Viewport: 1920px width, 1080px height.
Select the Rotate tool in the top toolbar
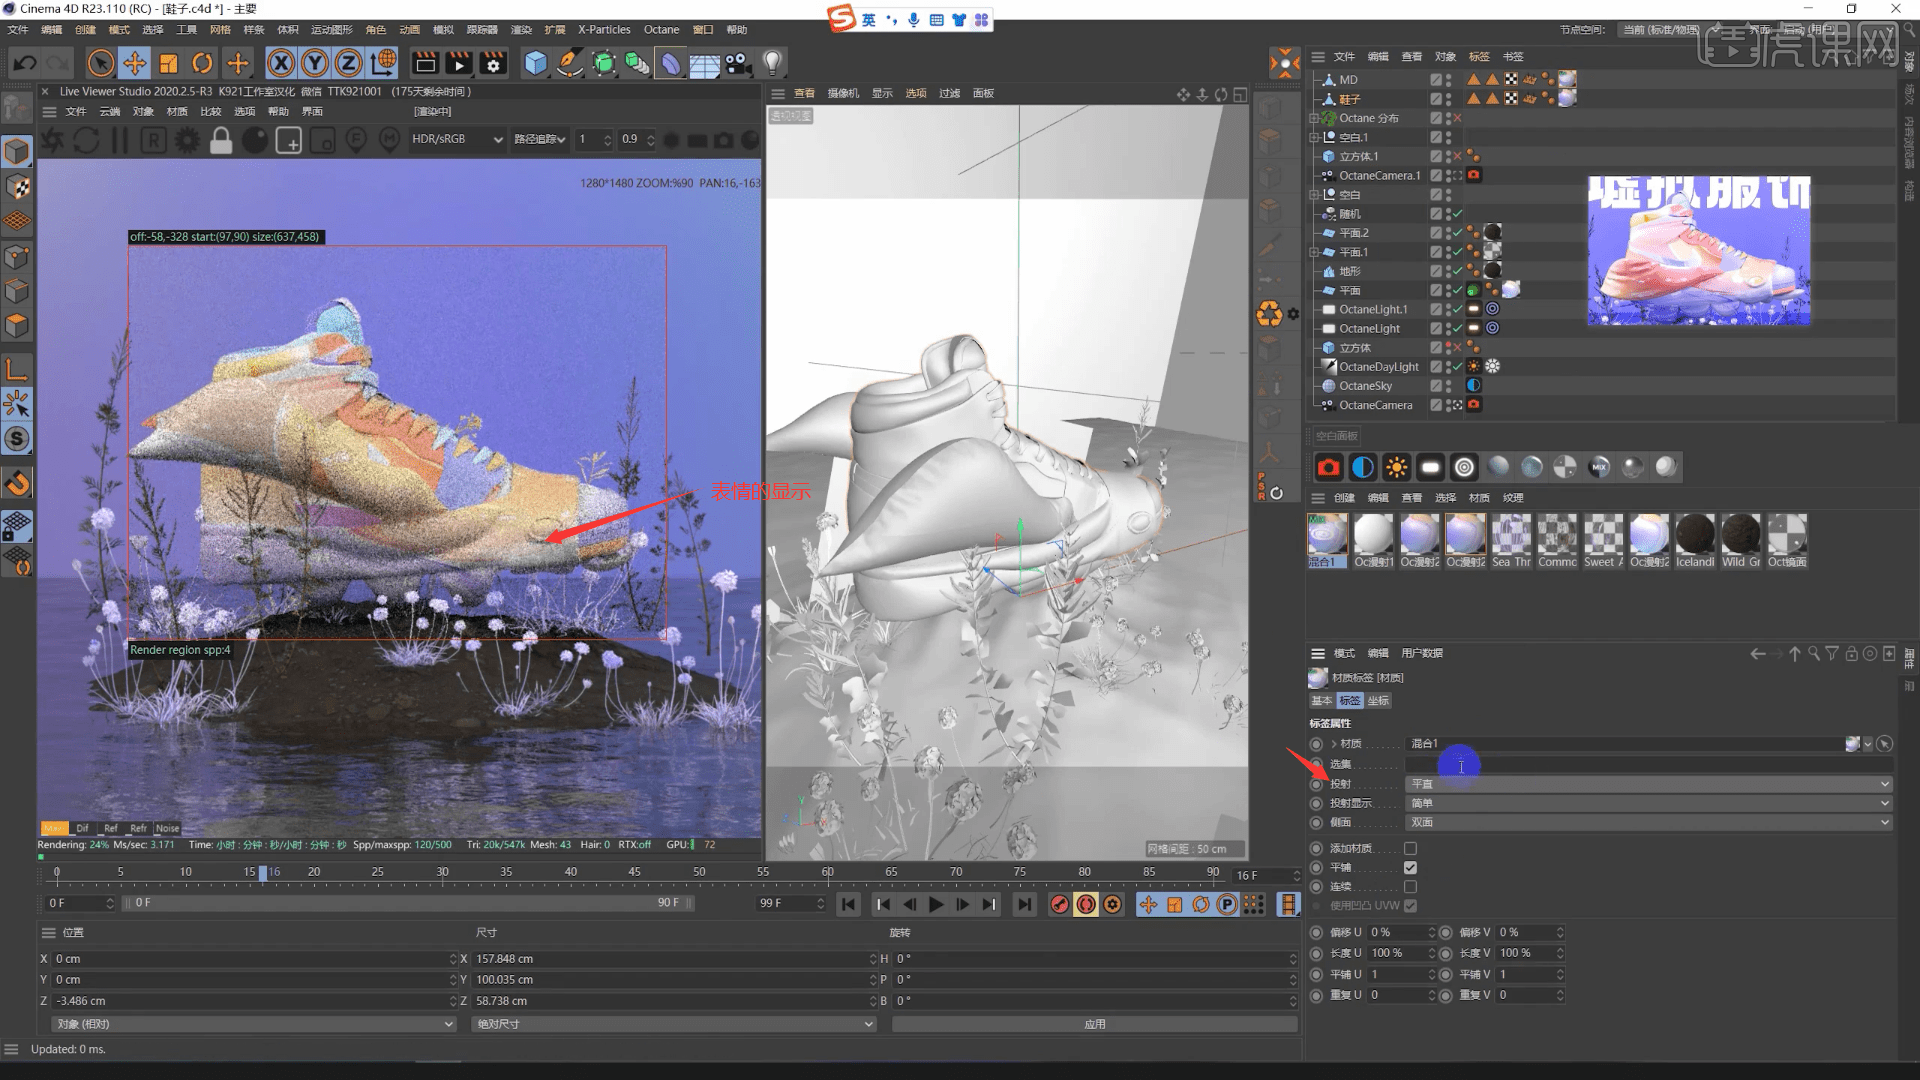(x=203, y=63)
